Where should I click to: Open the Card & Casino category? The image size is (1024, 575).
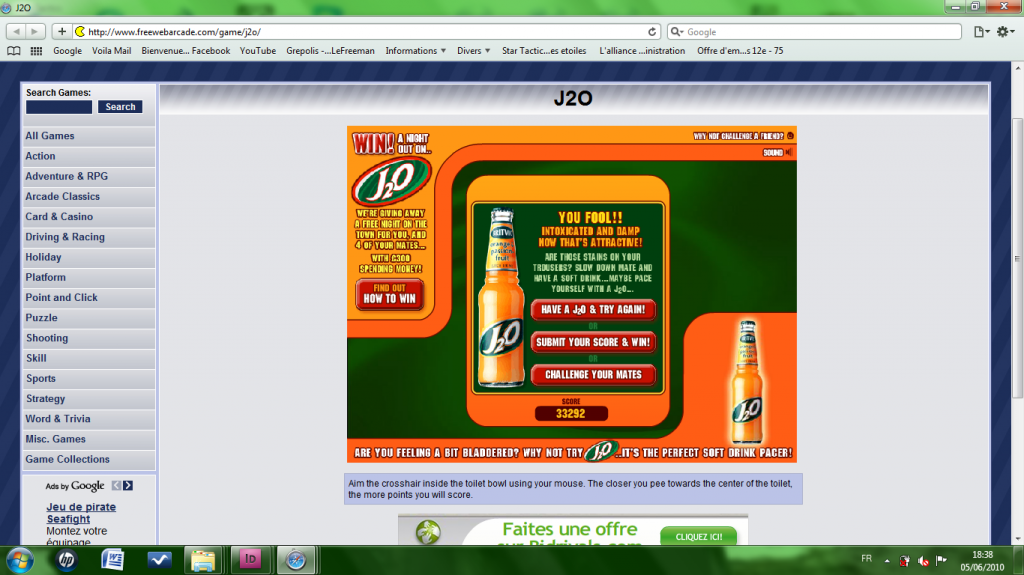pos(89,217)
